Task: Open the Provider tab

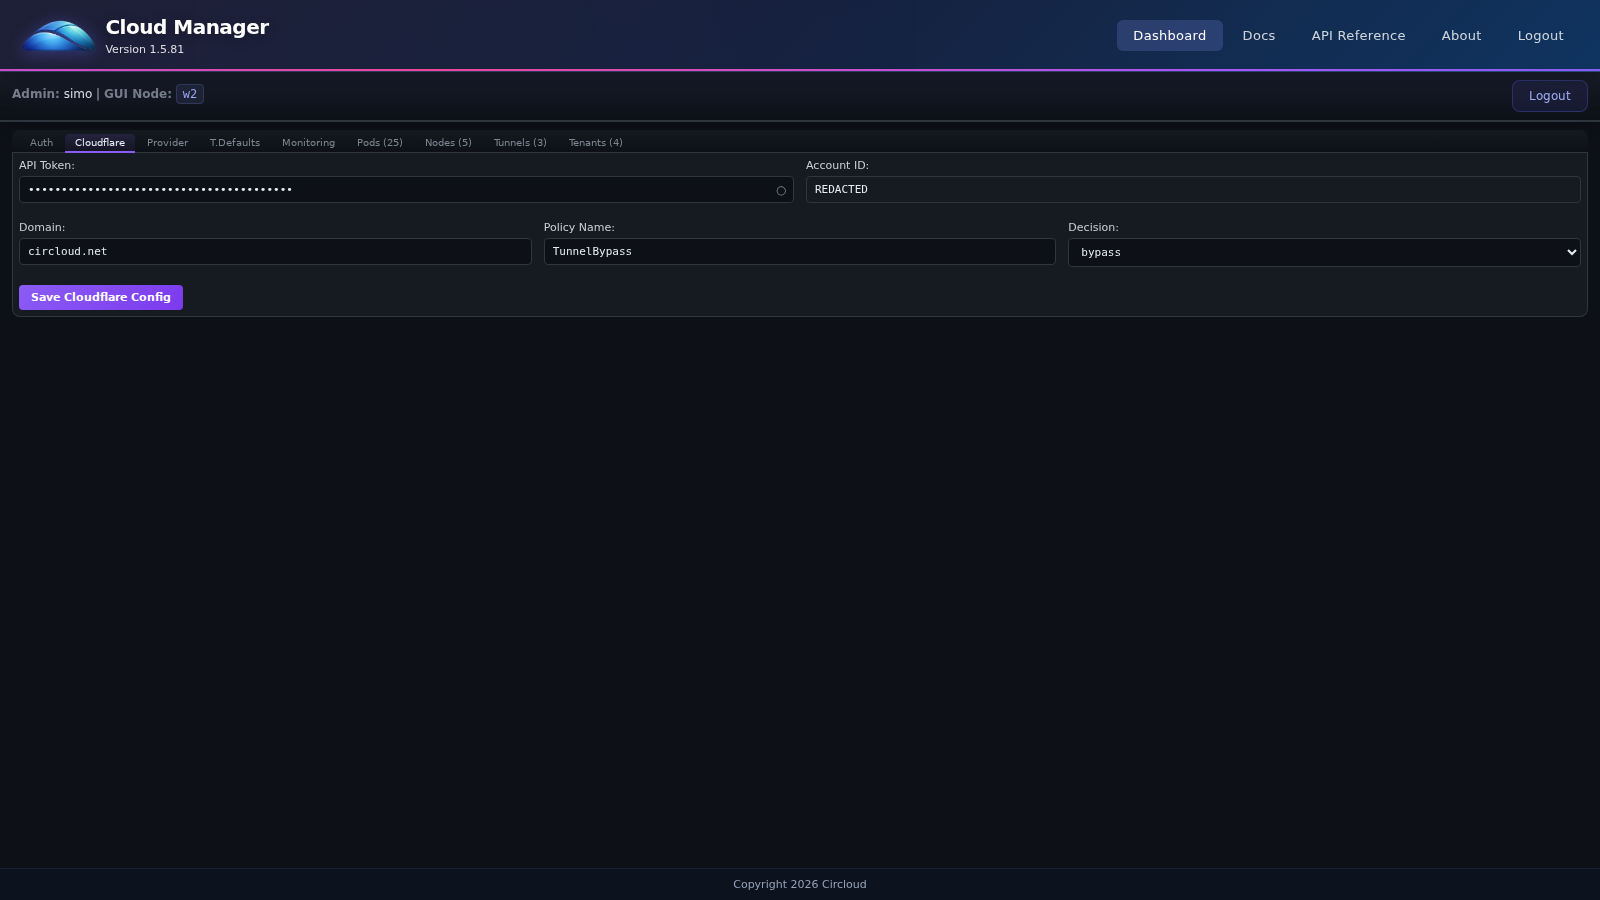Action: point(167,142)
